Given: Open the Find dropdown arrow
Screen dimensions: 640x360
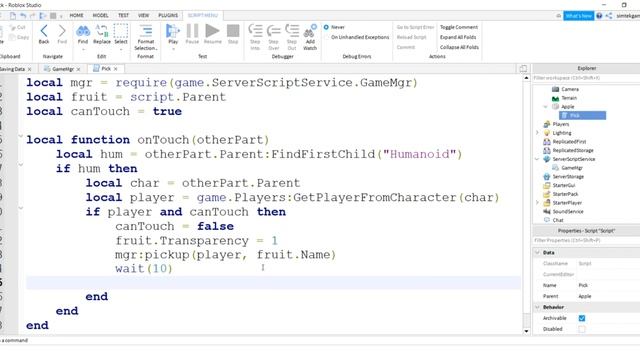Looking at the screenshot, I should (83, 49).
